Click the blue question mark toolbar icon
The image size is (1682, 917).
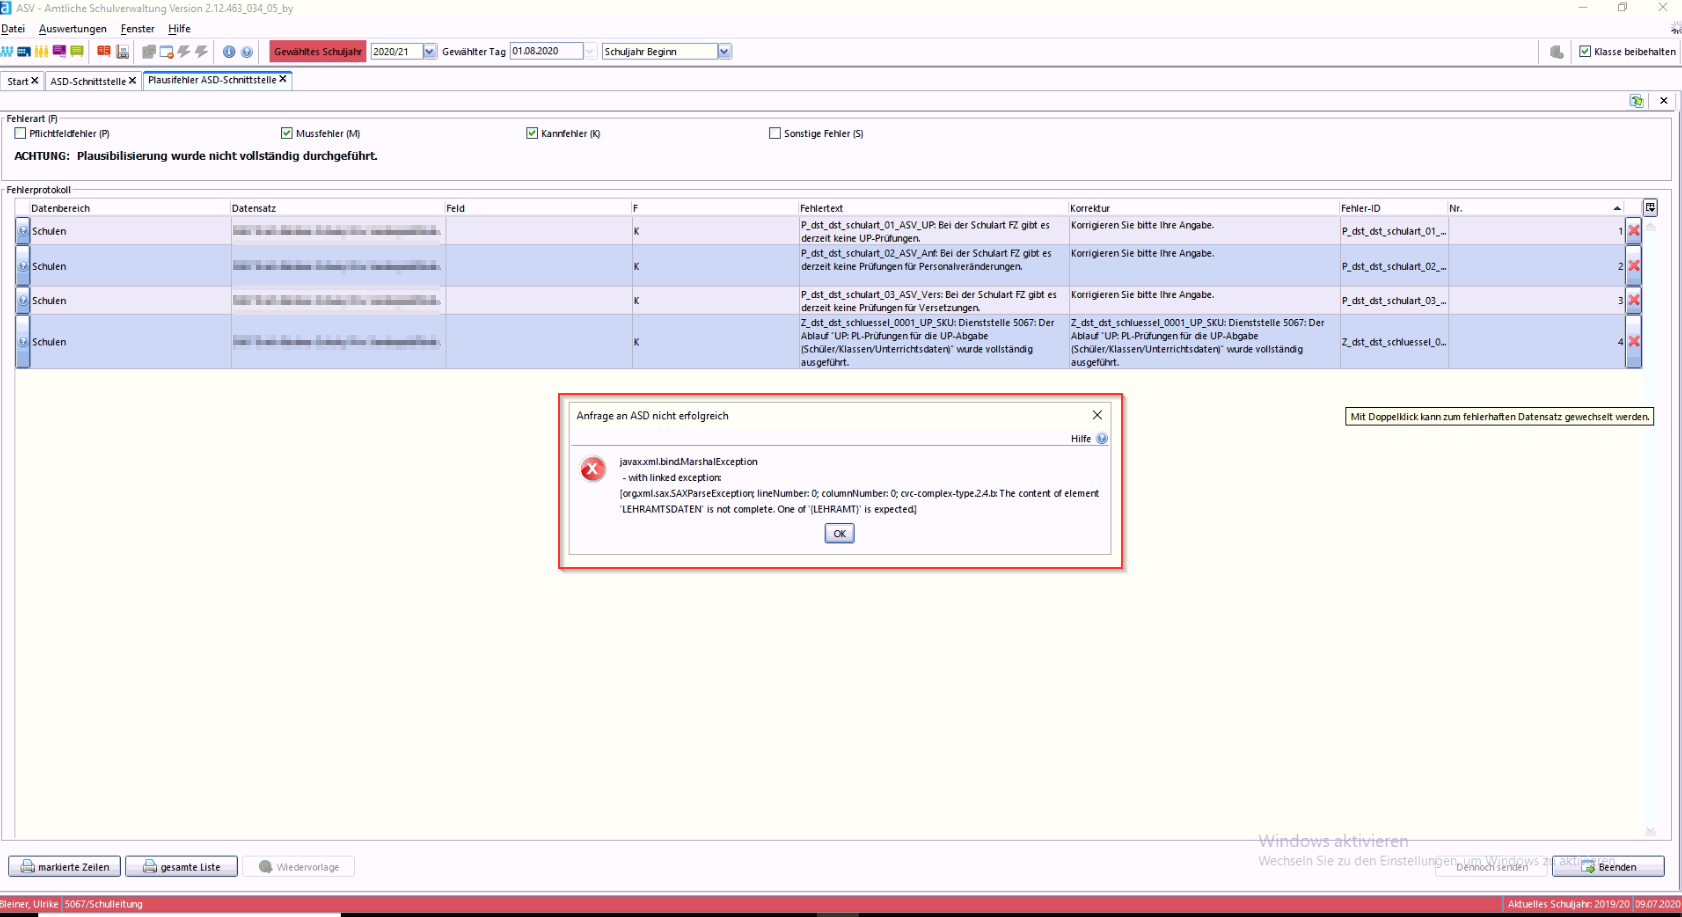pyautogui.click(x=247, y=52)
